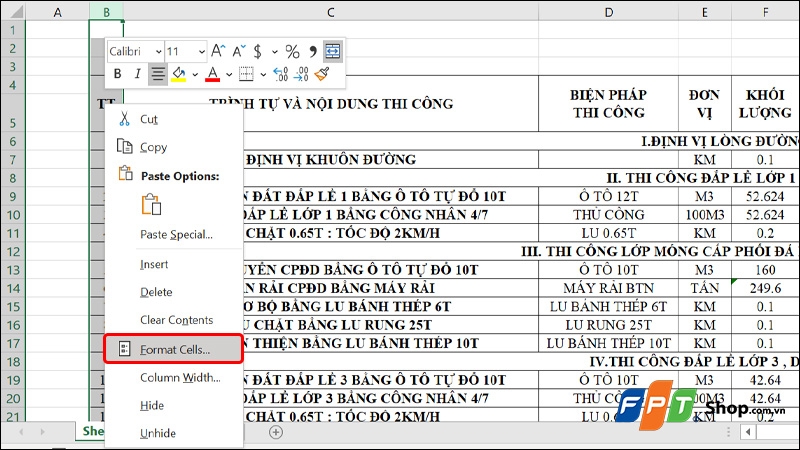Click previous sheet navigation arrow
This screenshot has width=800, height=450.
click(x=21, y=432)
